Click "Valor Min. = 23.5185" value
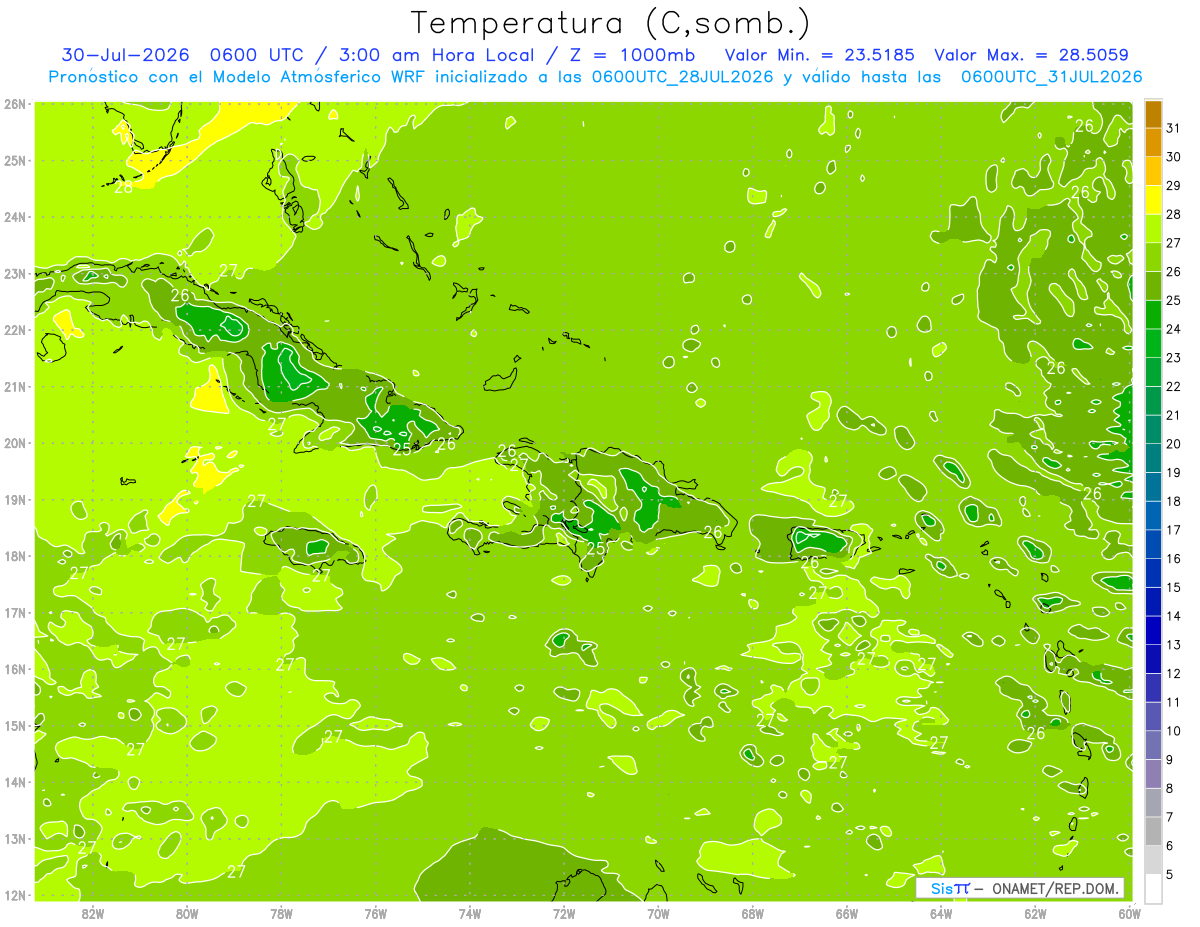1200x927 pixels. [x=819, y=55]
